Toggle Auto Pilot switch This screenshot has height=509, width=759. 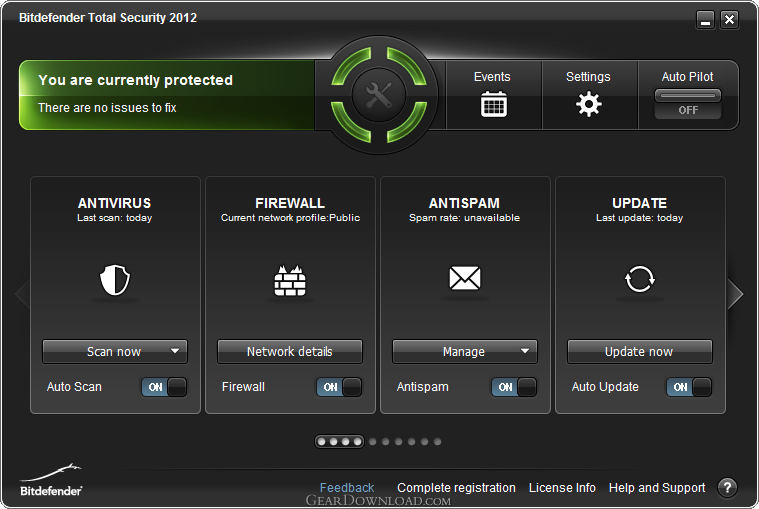pyautogui.click(x=688, y=104)
